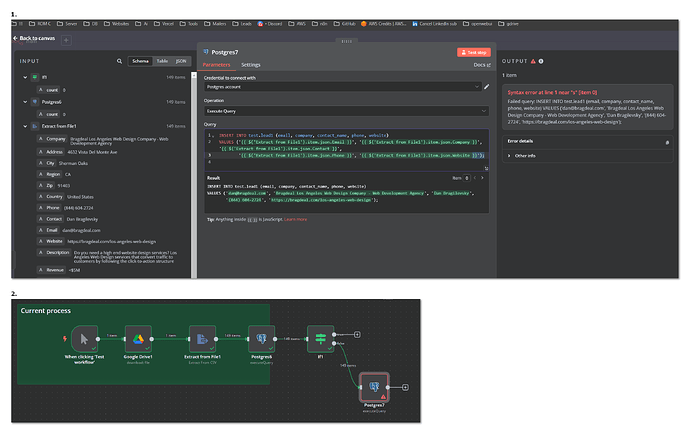
Task: Click the output error warning triangle icon
Action: (533, 61)
